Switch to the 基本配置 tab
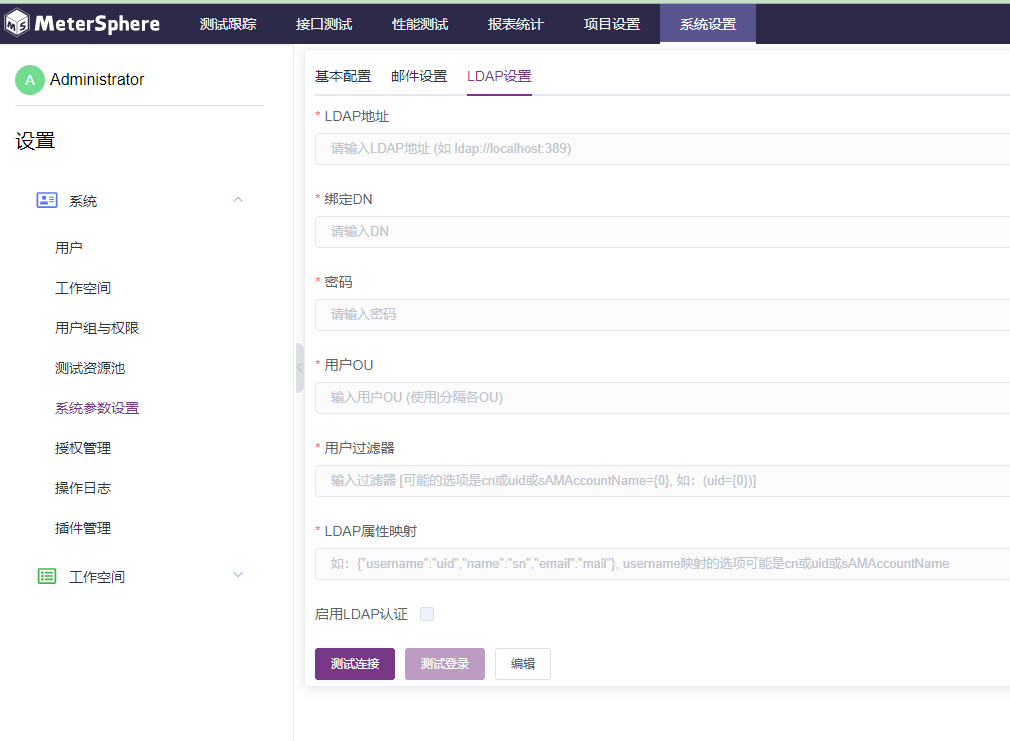The height and width of the screenshot is (741, 1010). pos(345,75)
